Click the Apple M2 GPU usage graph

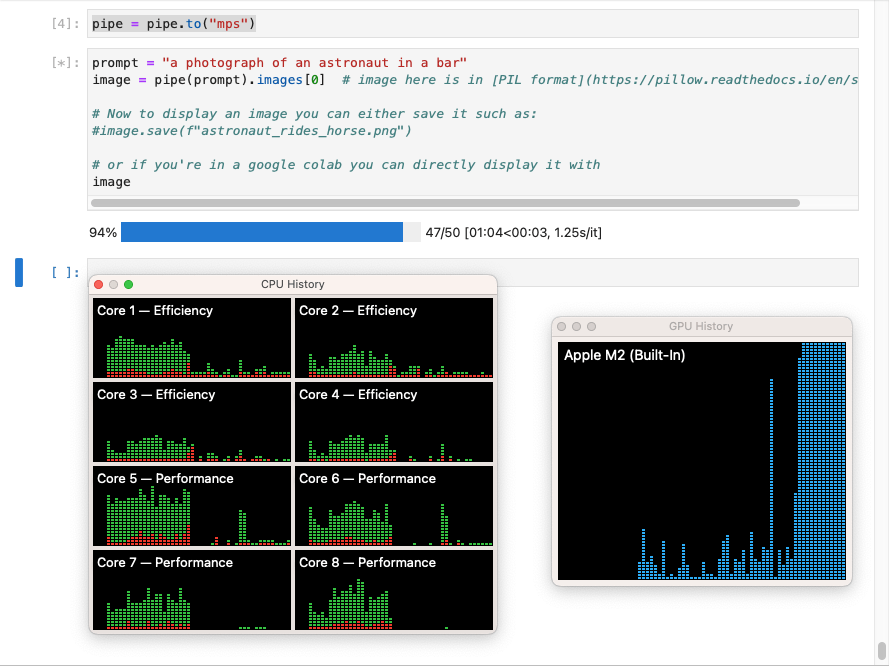click(x=702, y=460)
